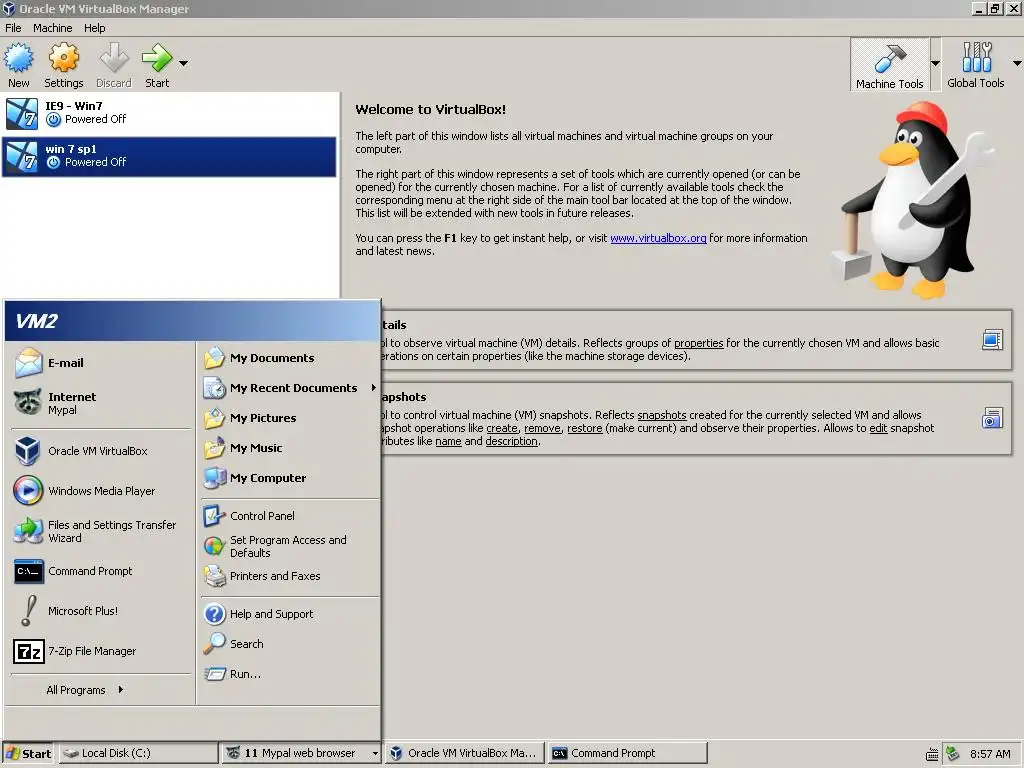Image resolution: width=1024 pixels, height=768 pixels.
Task: Click the description link in Snapshots text
Action: point(511,441)
